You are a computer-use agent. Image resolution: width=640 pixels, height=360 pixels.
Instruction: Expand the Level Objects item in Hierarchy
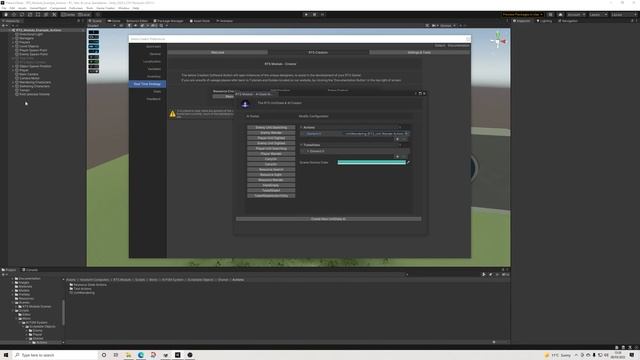pos(13,47)
